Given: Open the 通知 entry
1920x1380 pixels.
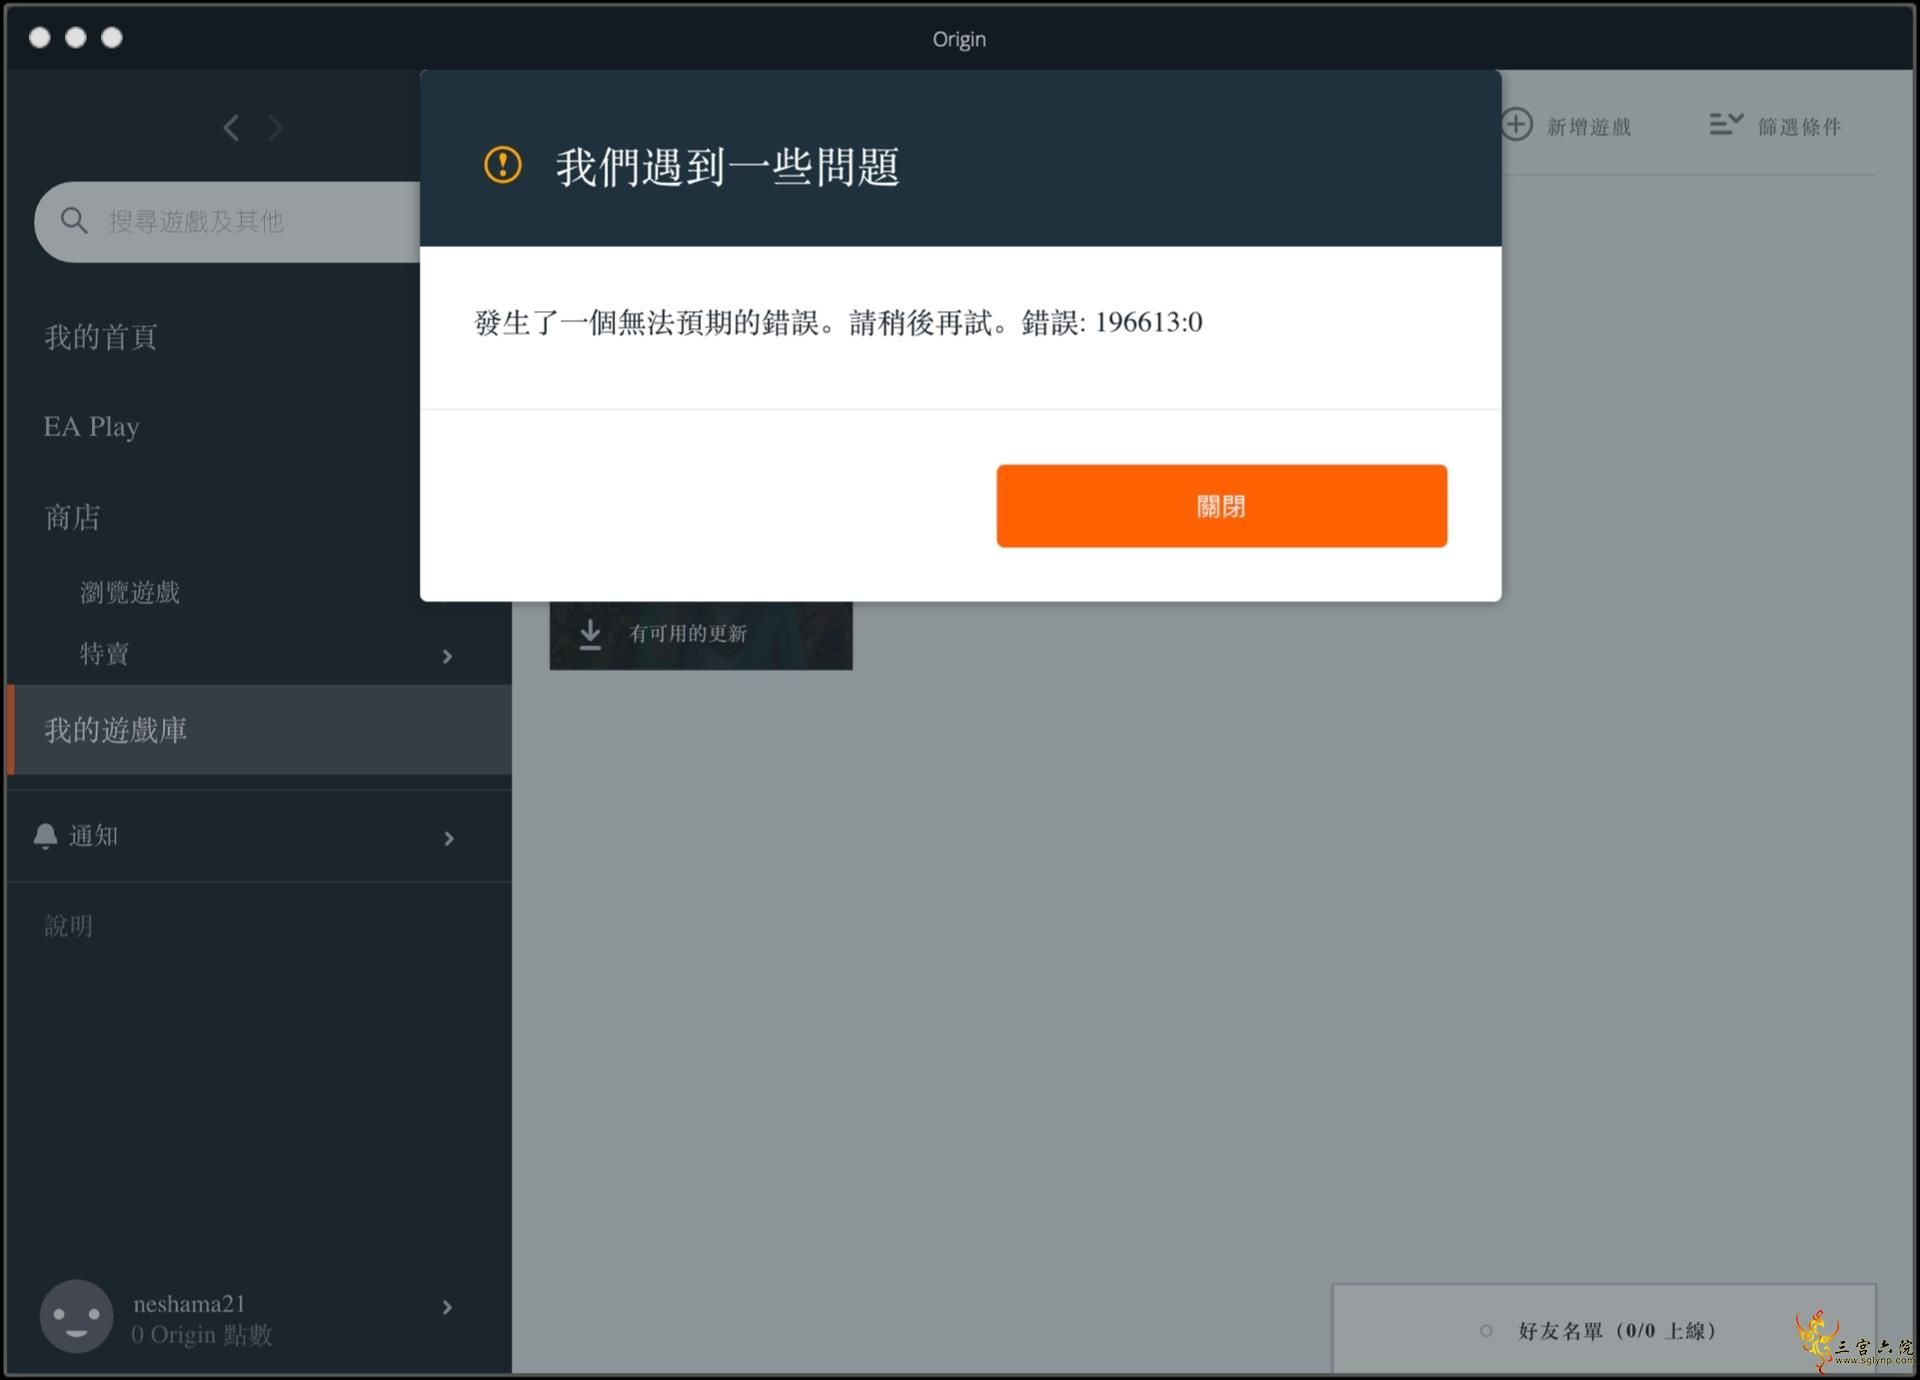Looking at the screenshot, I should 93,836.
